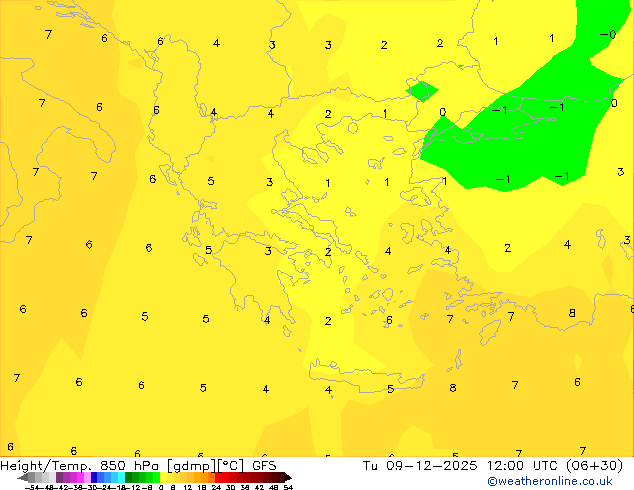Click the '54' legend scale label
634x490 pixels.
288,487
